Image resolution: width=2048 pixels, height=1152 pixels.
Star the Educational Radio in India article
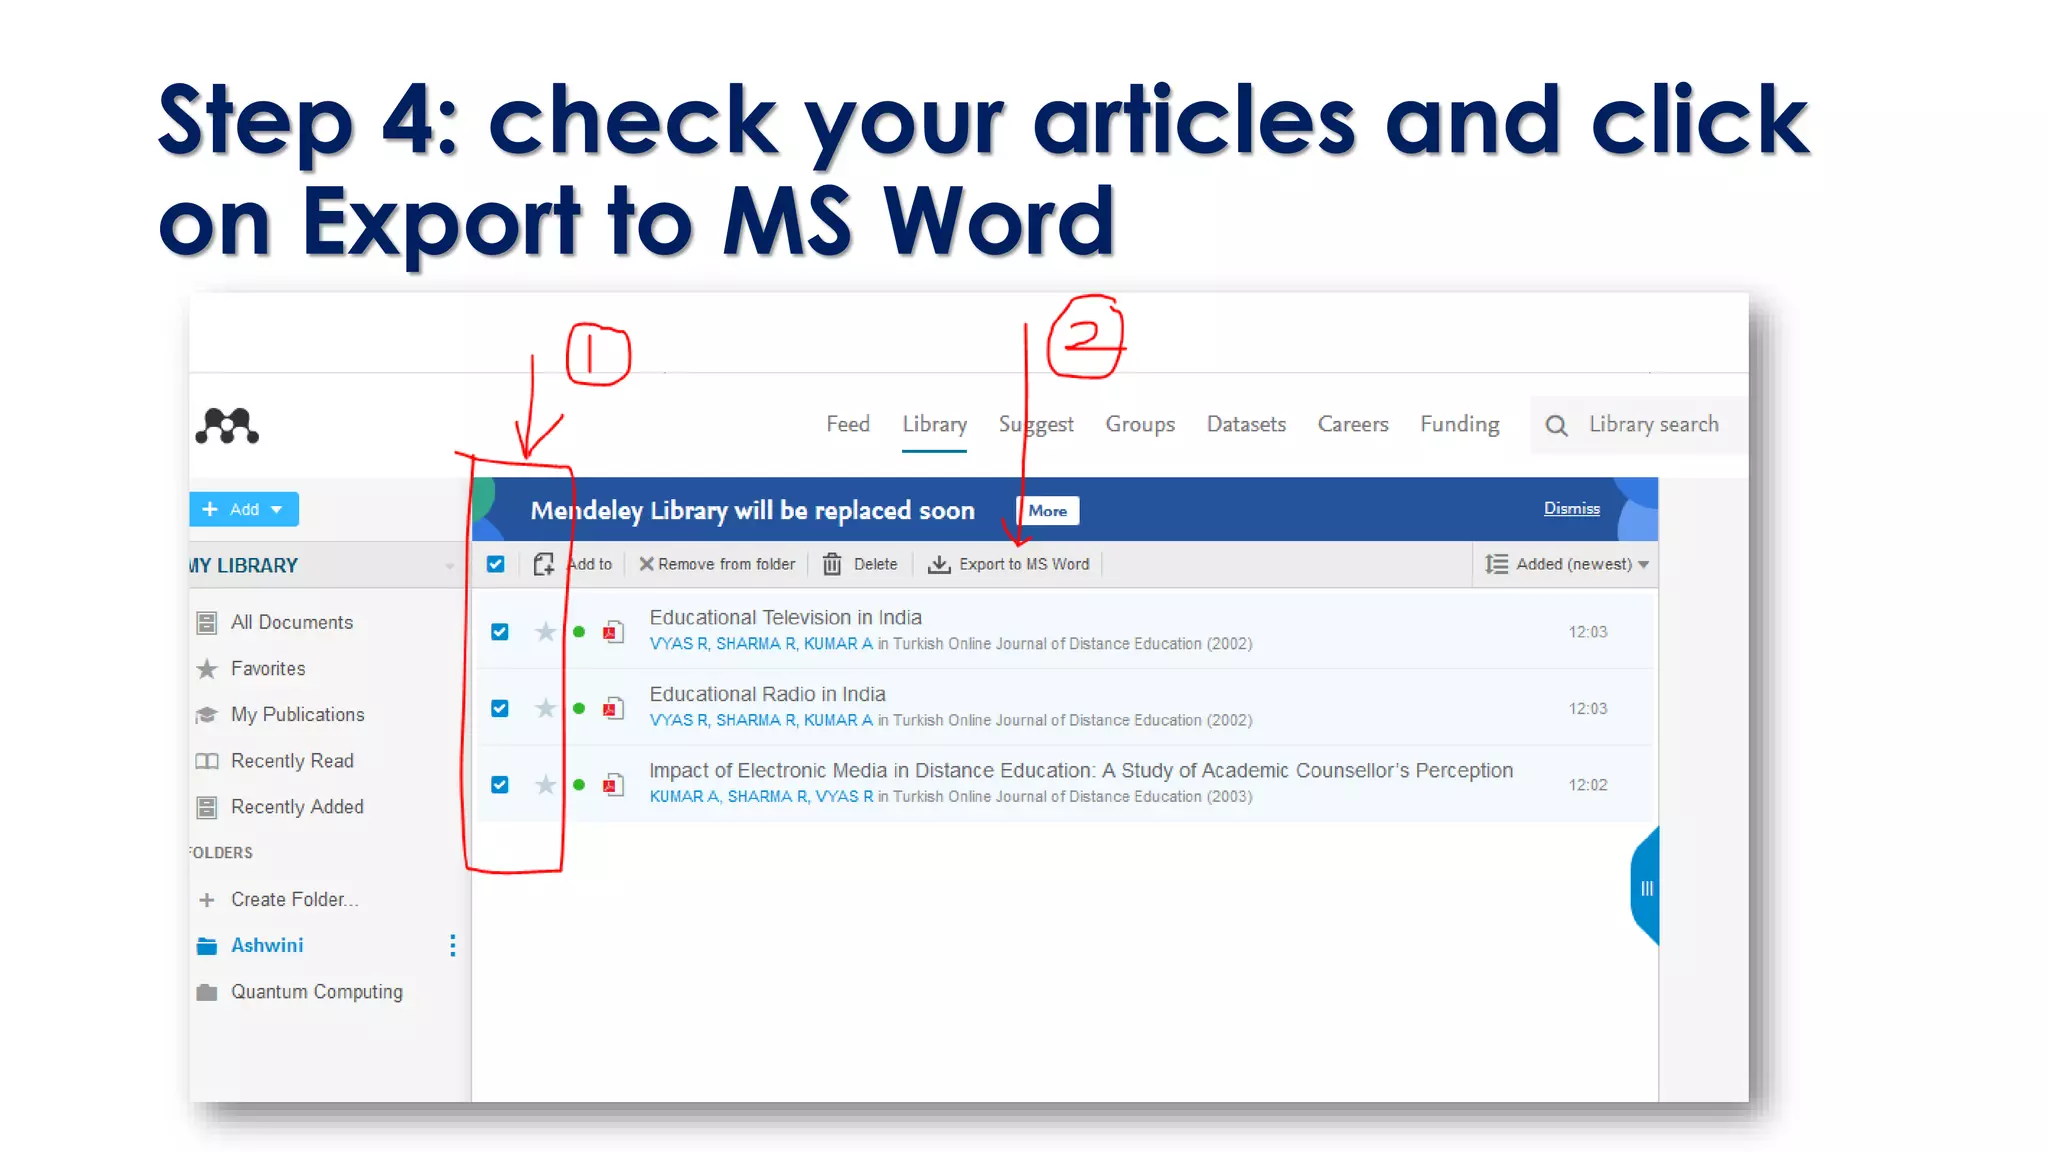(545, 708)
